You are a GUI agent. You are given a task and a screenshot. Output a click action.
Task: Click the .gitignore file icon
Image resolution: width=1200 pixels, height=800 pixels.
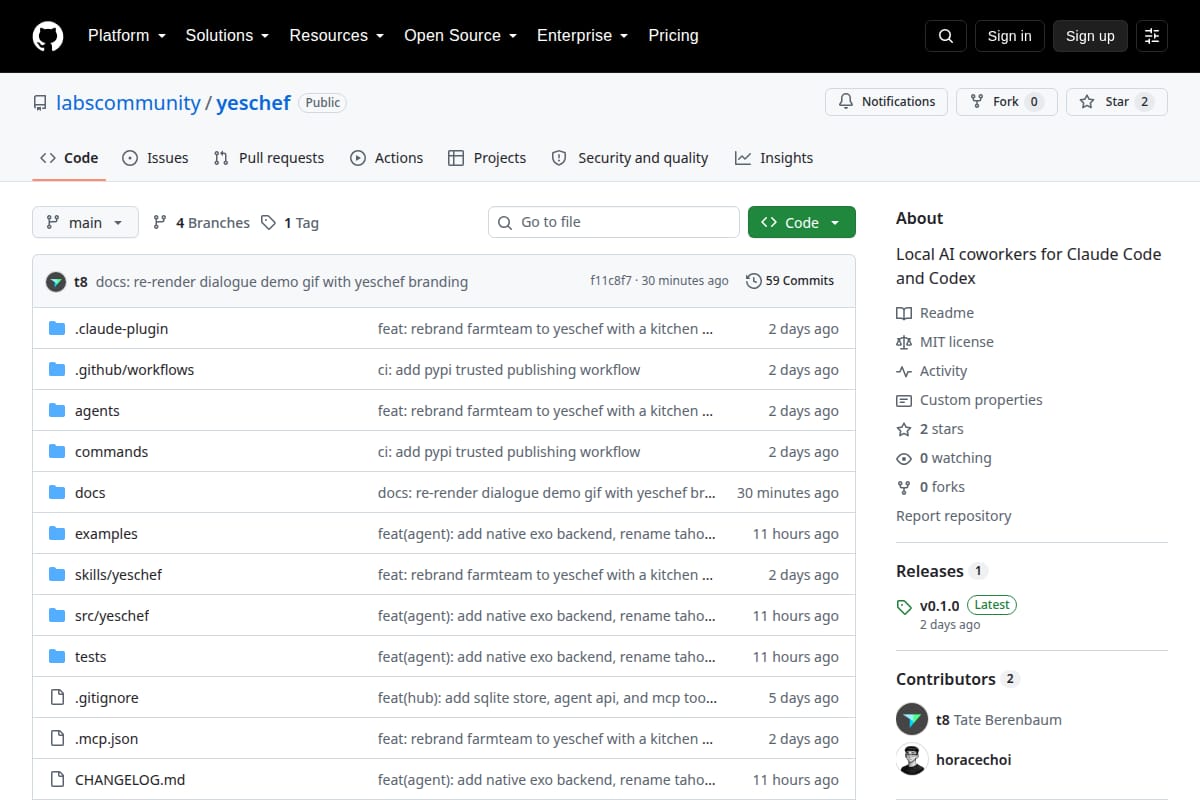click(x=57, y=698)
